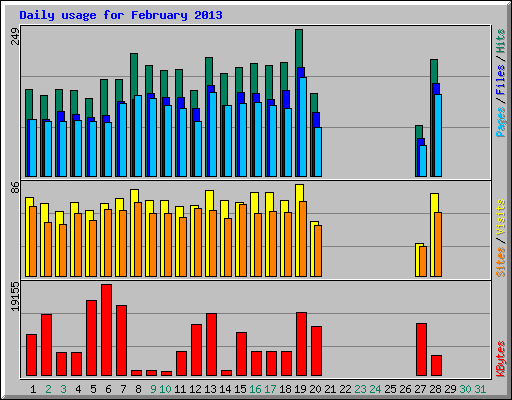Click day label '6' on the x-axis

(x=108, y=389)
